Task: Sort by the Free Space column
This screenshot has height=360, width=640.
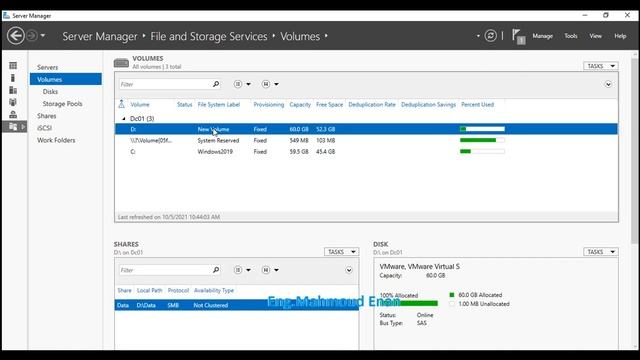Action: [329, 104]
